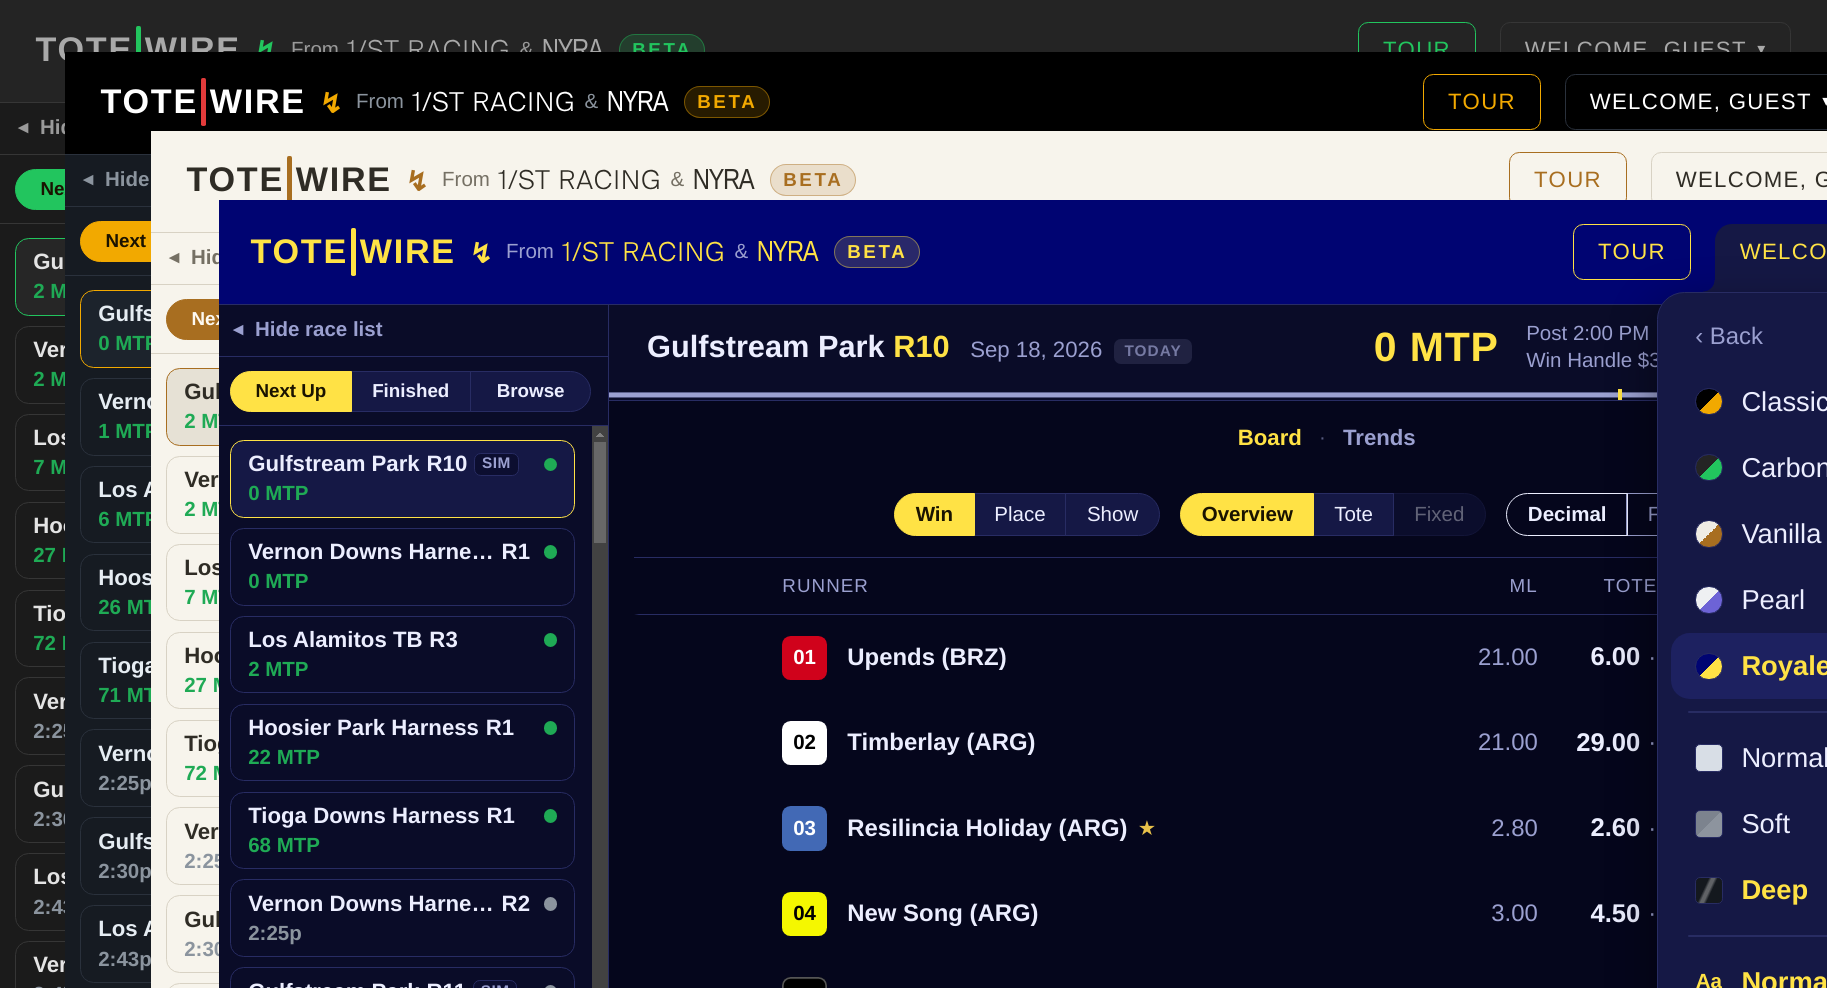The width and height of the screenshot is (1827, 988).
Task: Click runner badge 01 for Upends (BRZ)
Action: click(804, 657)
